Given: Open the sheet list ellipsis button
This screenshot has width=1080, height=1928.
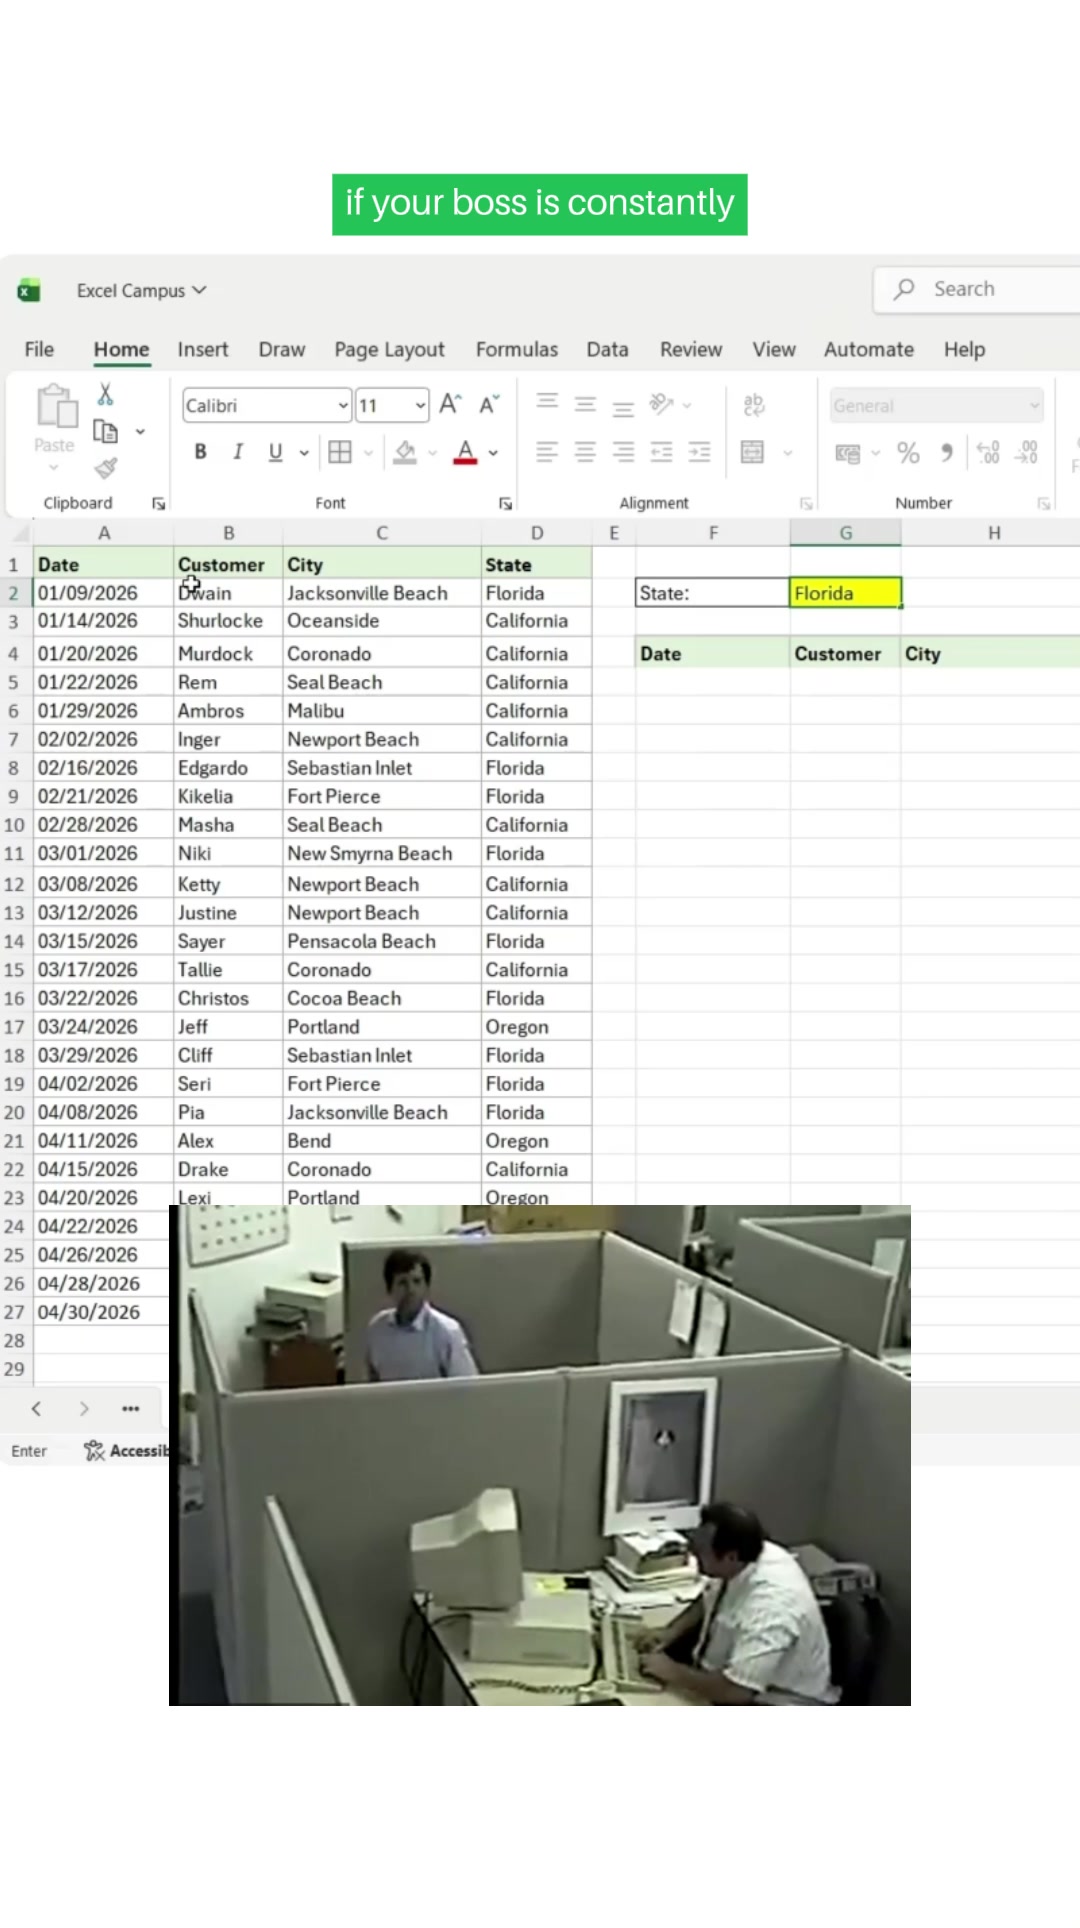Looking at the screenshot, I should (131, 1408).
